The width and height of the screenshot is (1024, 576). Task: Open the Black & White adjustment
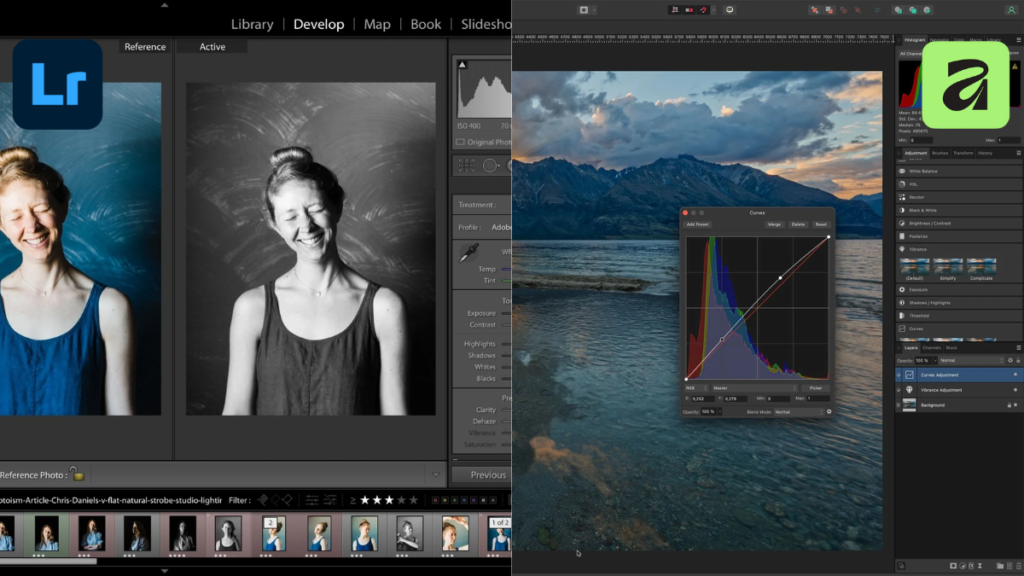(x=923, y=210)
